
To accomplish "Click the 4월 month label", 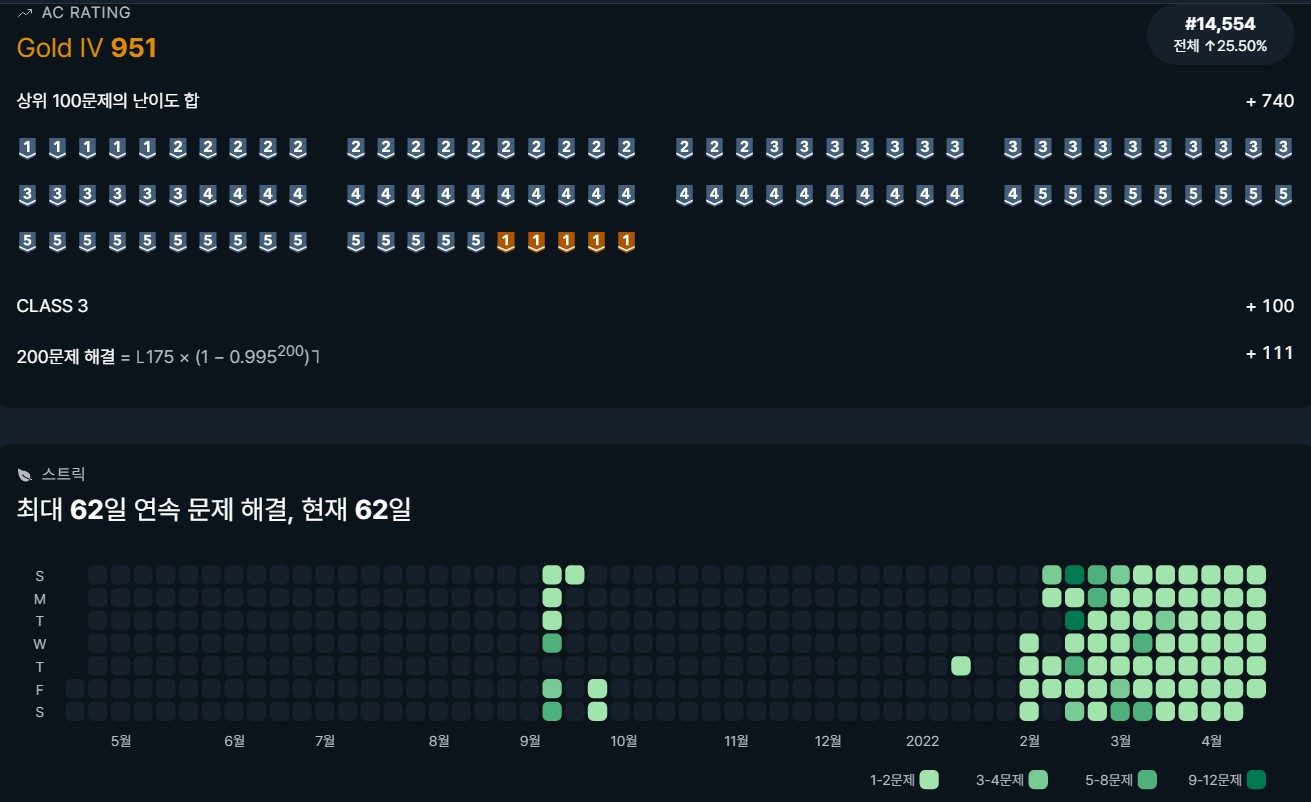I will click(1212, 741).
